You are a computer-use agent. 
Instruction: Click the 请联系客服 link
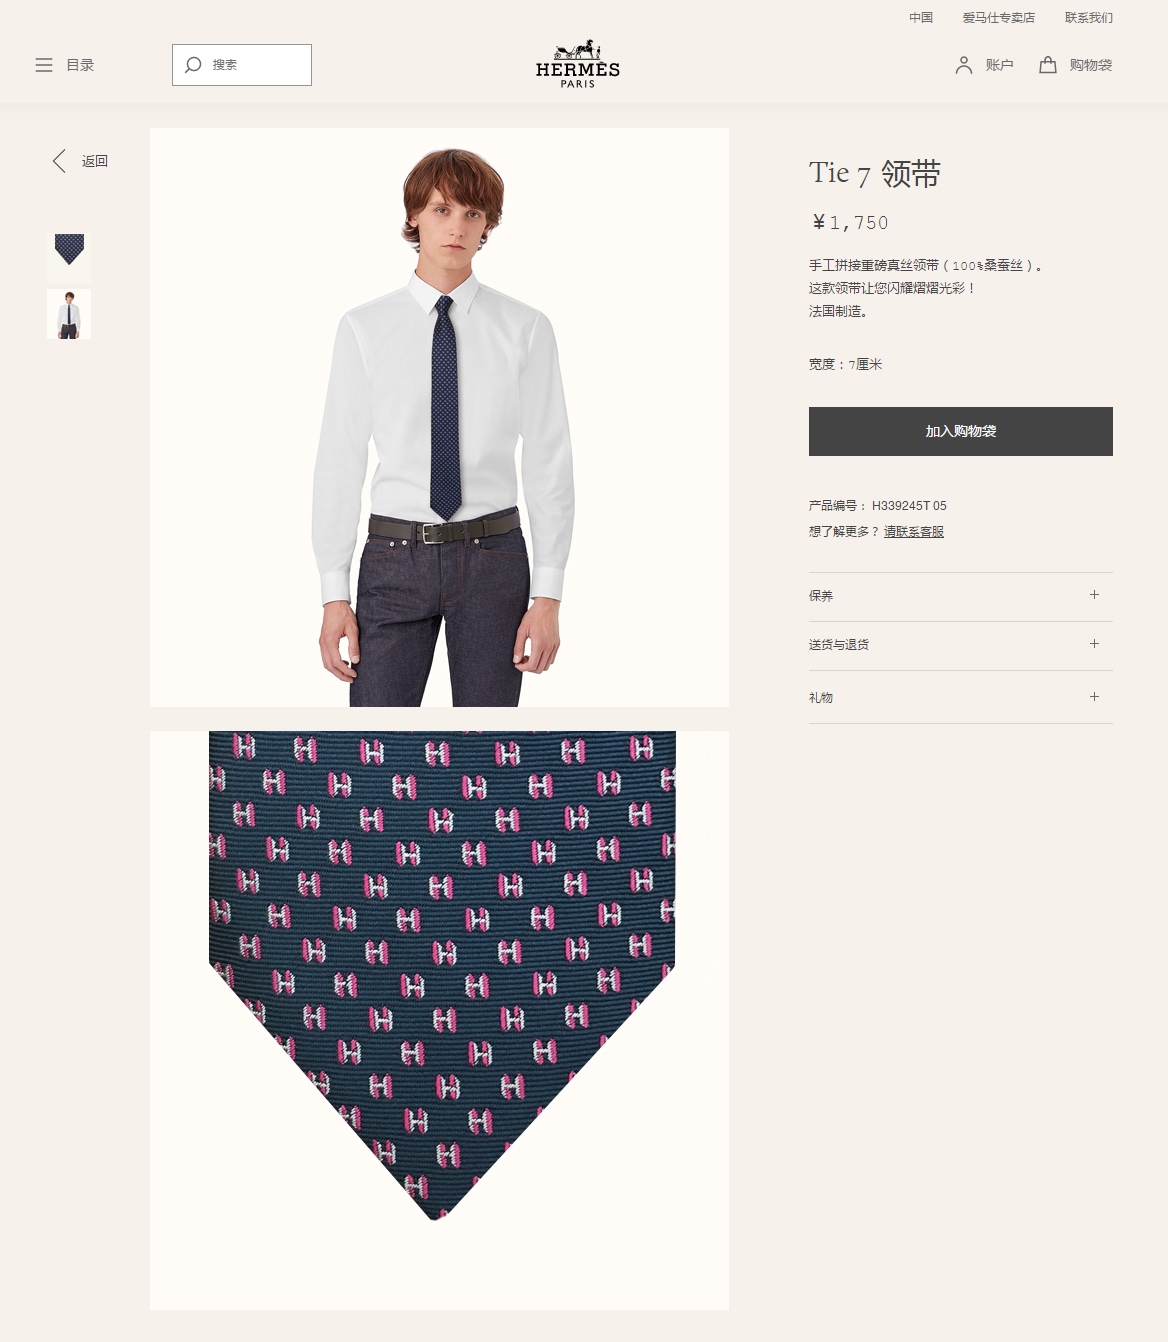(914, 532)
